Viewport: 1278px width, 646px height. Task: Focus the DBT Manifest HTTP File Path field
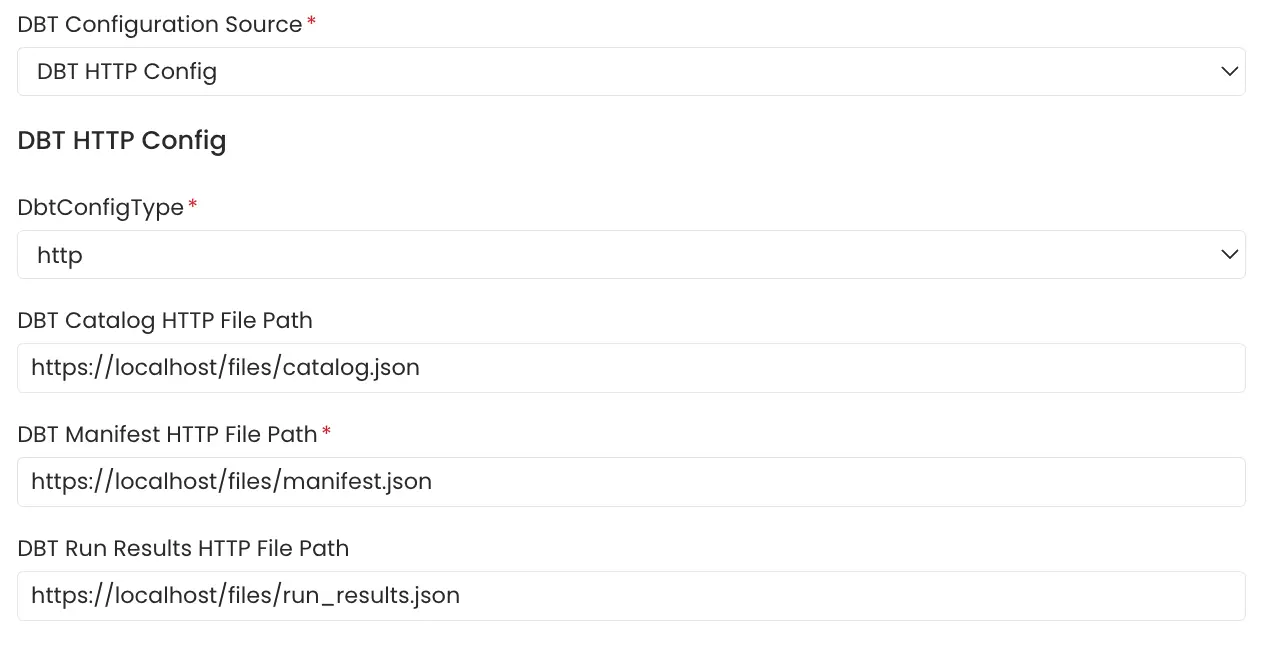pyautogui.click(x=631, y=482)
